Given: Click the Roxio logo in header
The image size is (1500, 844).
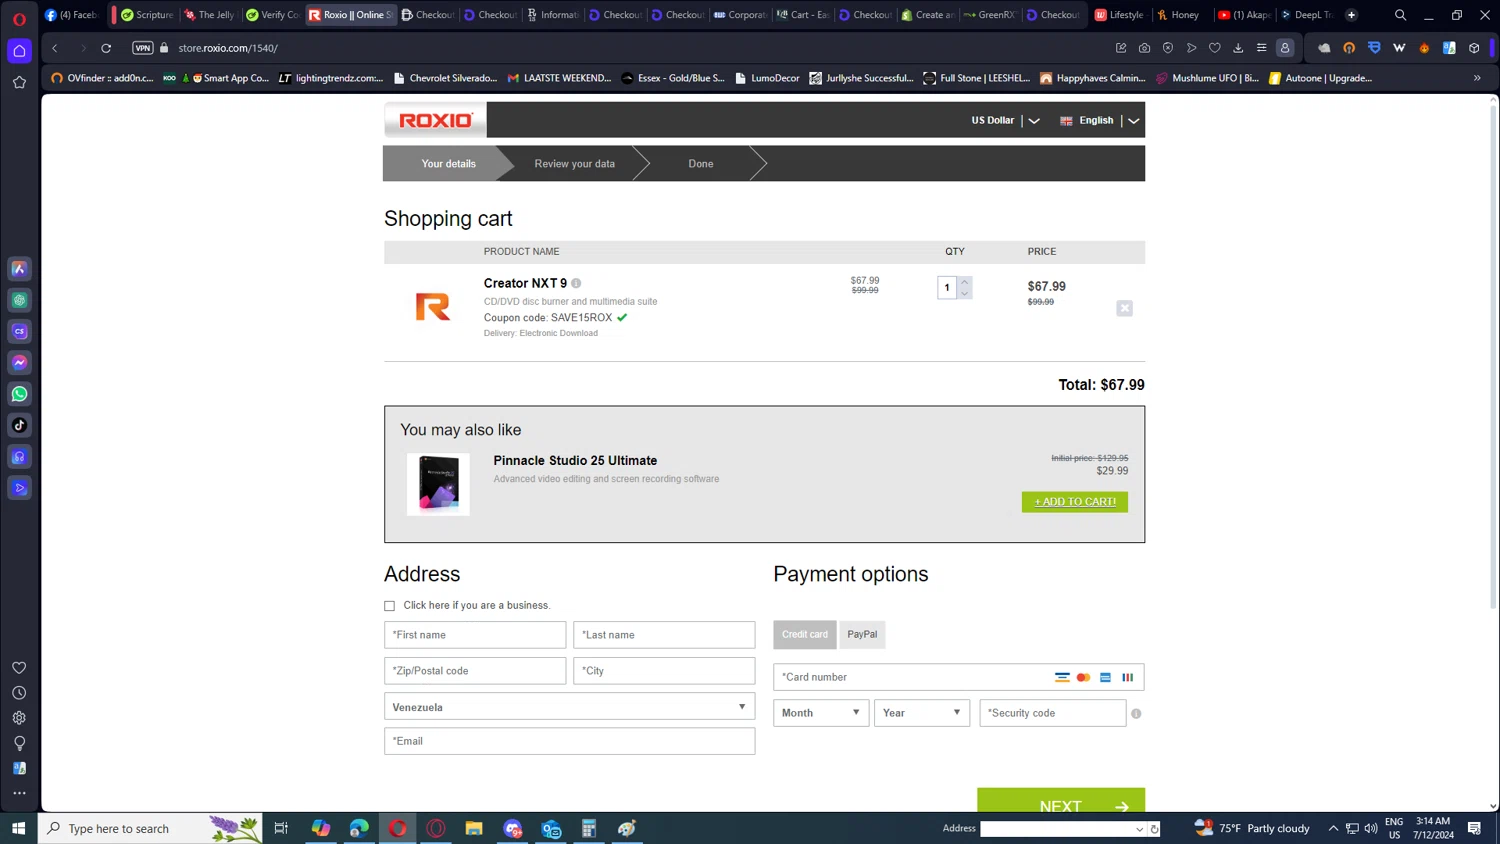Looking at the screenshot, I should [435, 120].
